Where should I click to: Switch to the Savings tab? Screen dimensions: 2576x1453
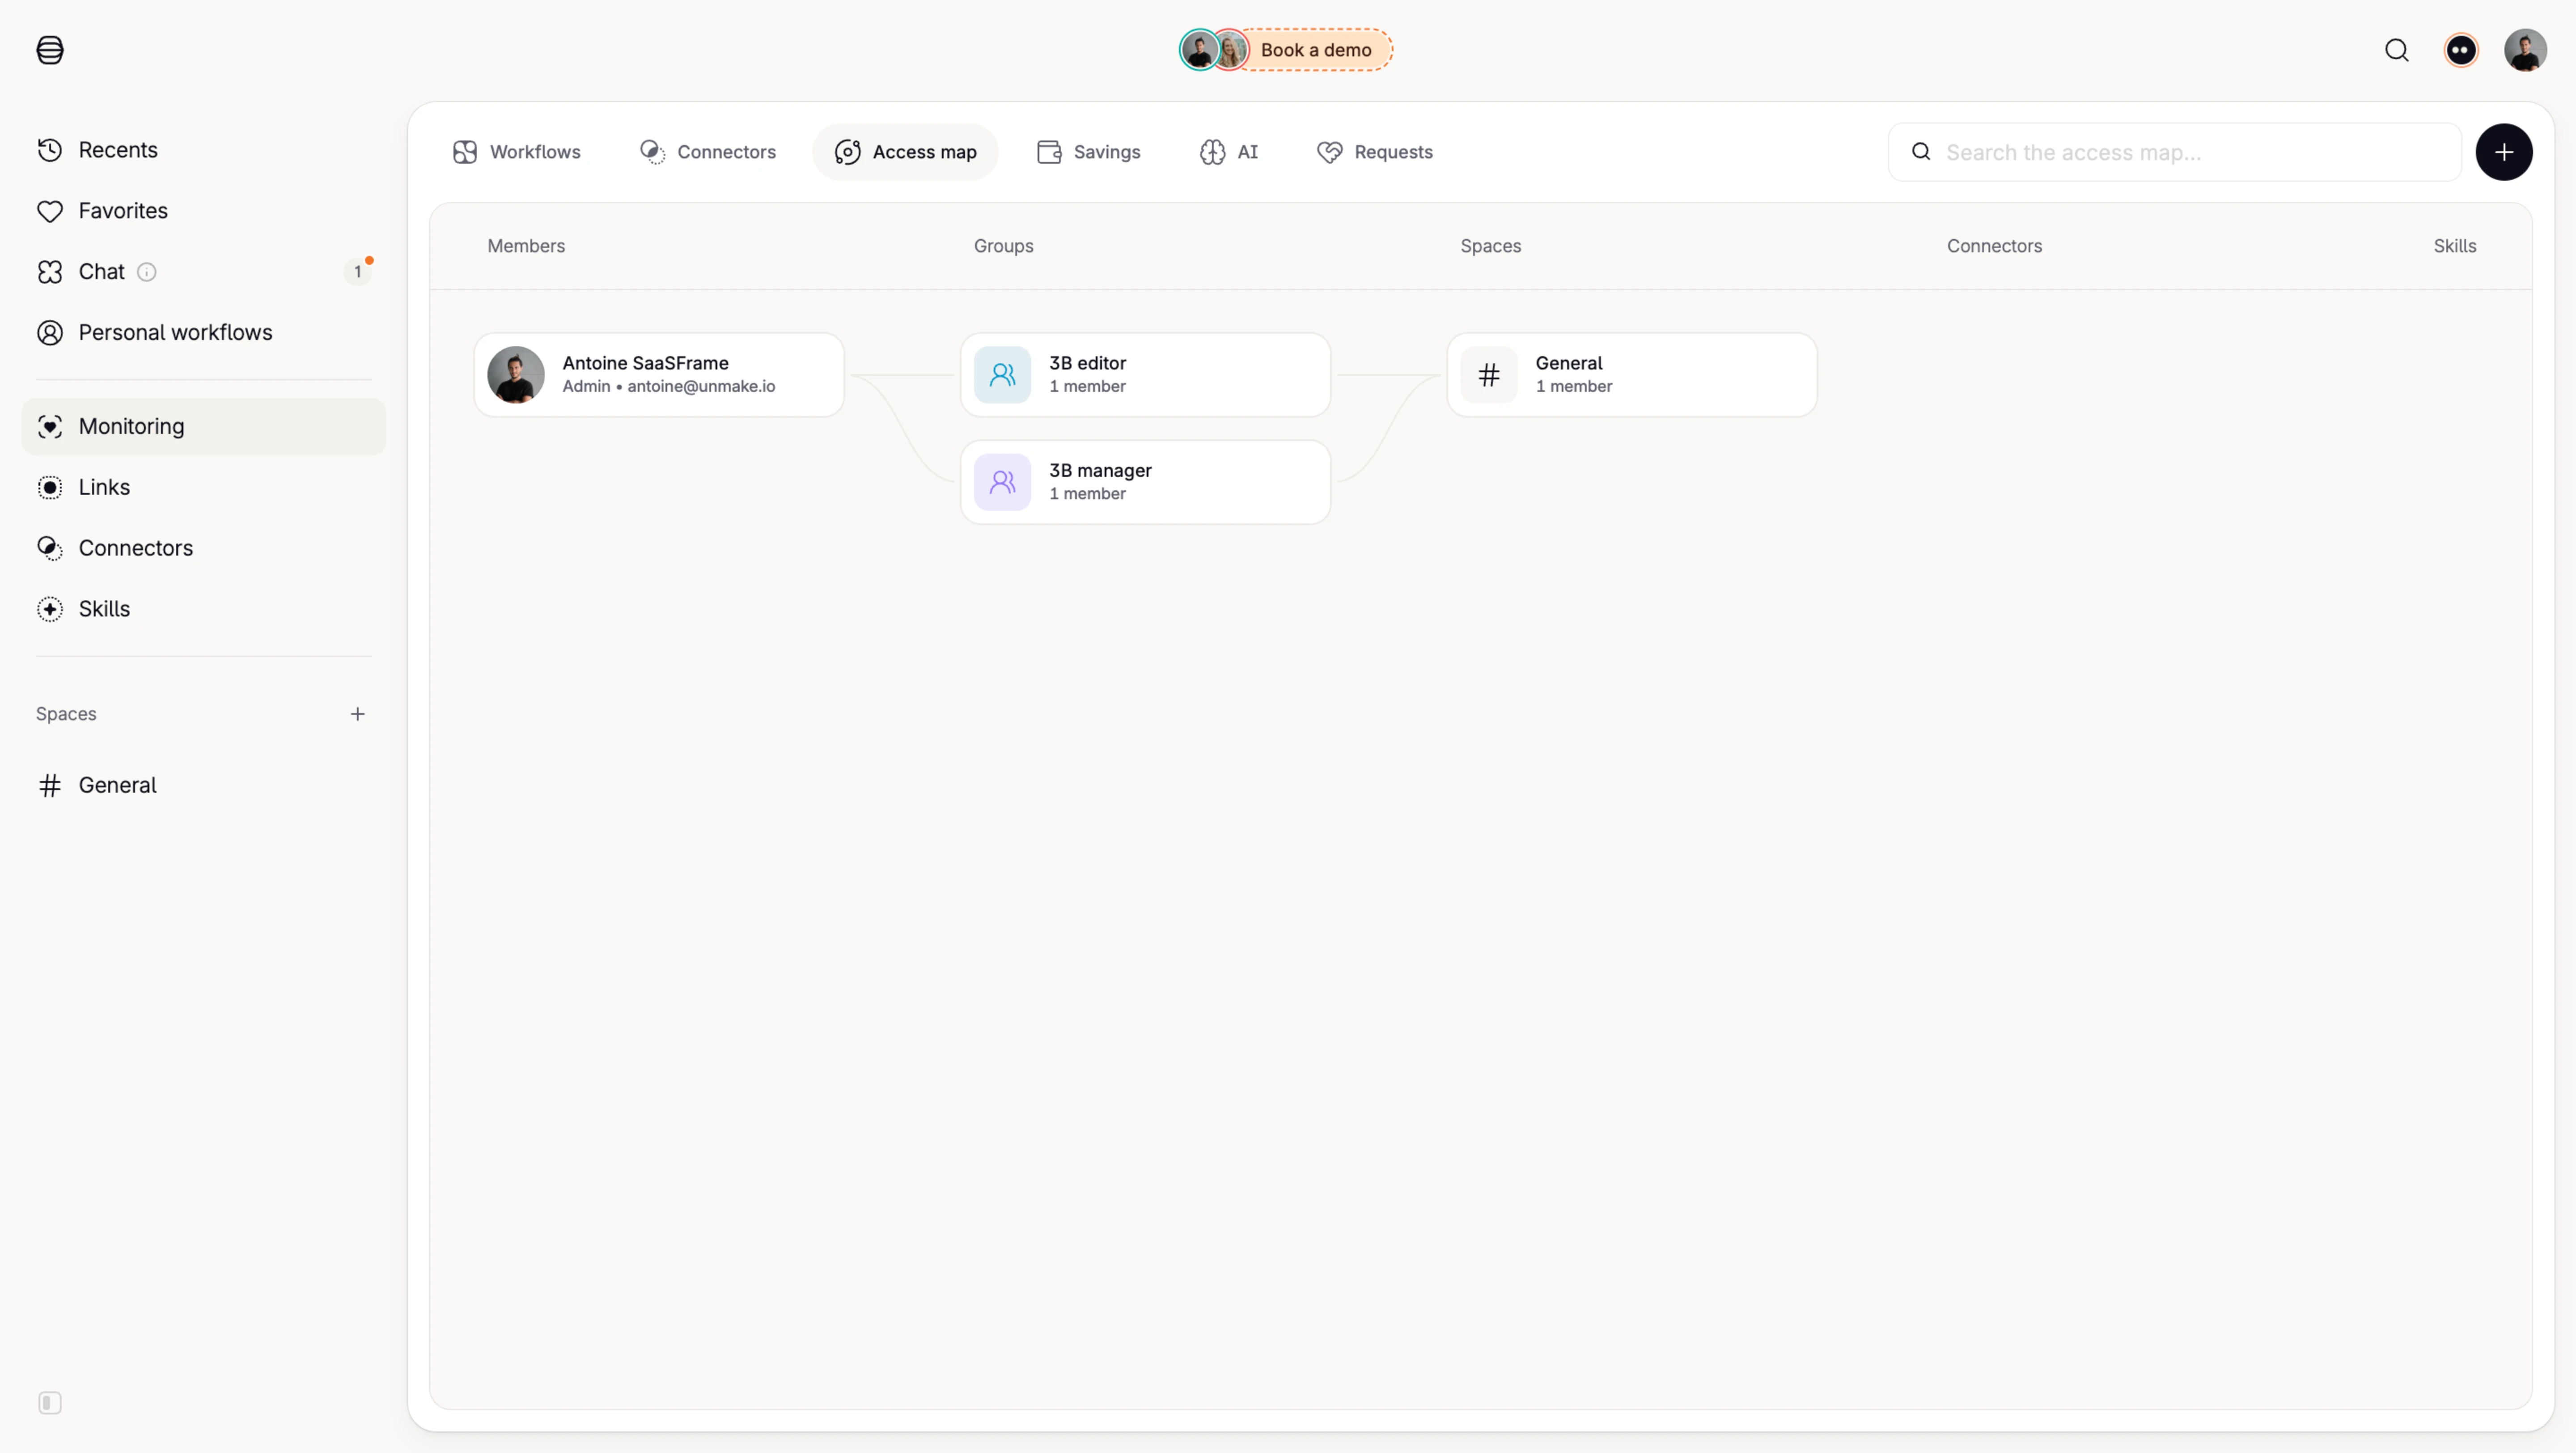(1088, 152)
